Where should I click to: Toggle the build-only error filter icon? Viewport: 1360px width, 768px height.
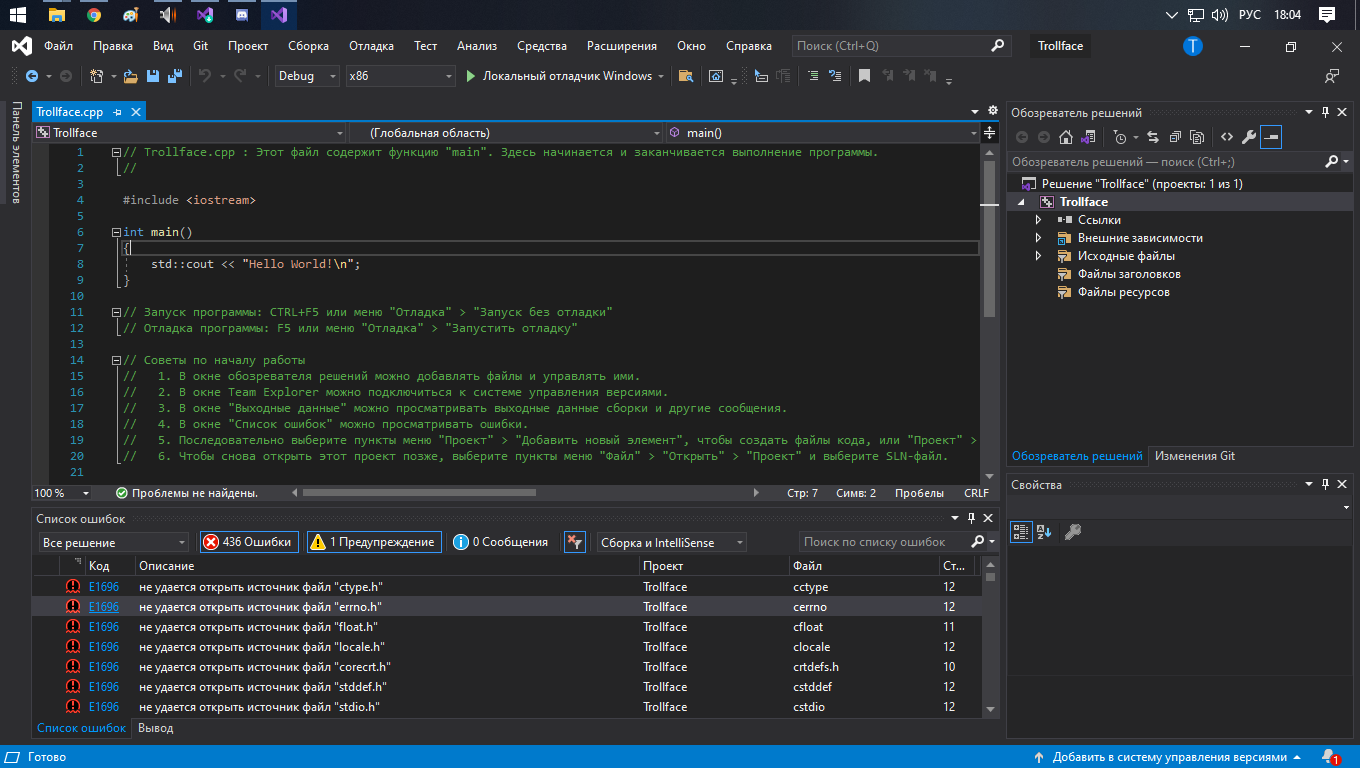574,542
